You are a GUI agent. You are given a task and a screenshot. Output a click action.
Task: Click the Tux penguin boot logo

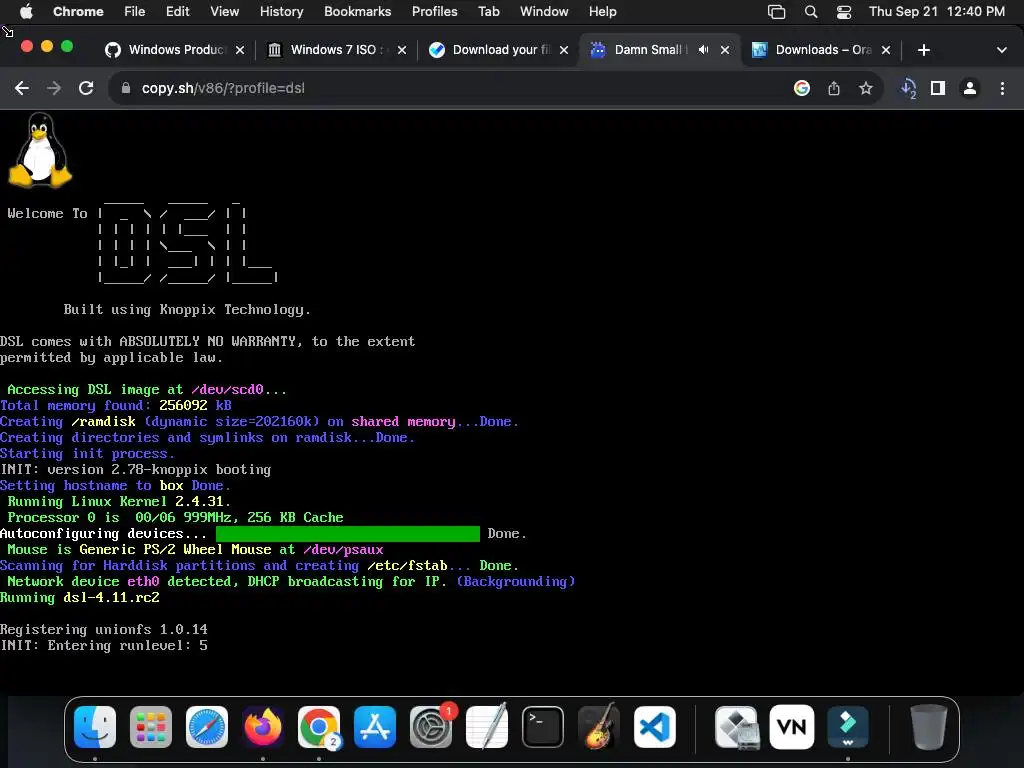point(40,150)
